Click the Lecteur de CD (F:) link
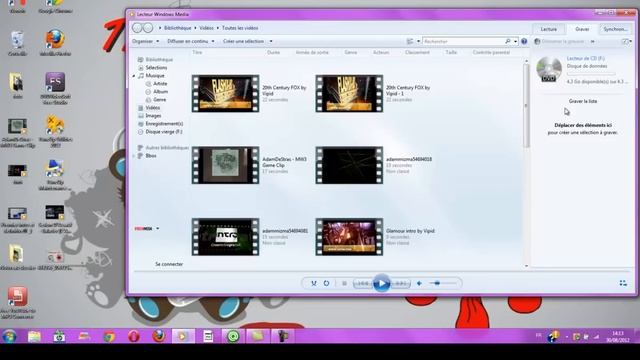640x360 pixels. pos(586,58)
